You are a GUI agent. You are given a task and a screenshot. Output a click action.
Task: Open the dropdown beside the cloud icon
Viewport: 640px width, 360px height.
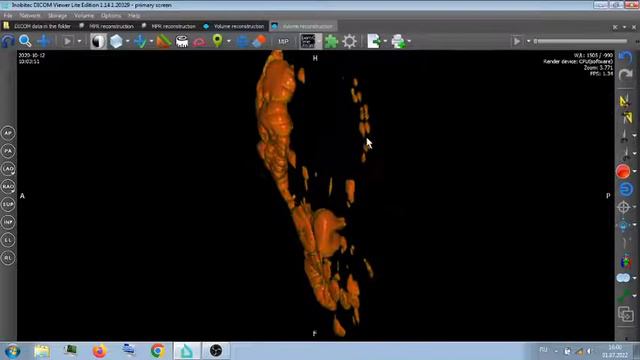pos(635,278)
